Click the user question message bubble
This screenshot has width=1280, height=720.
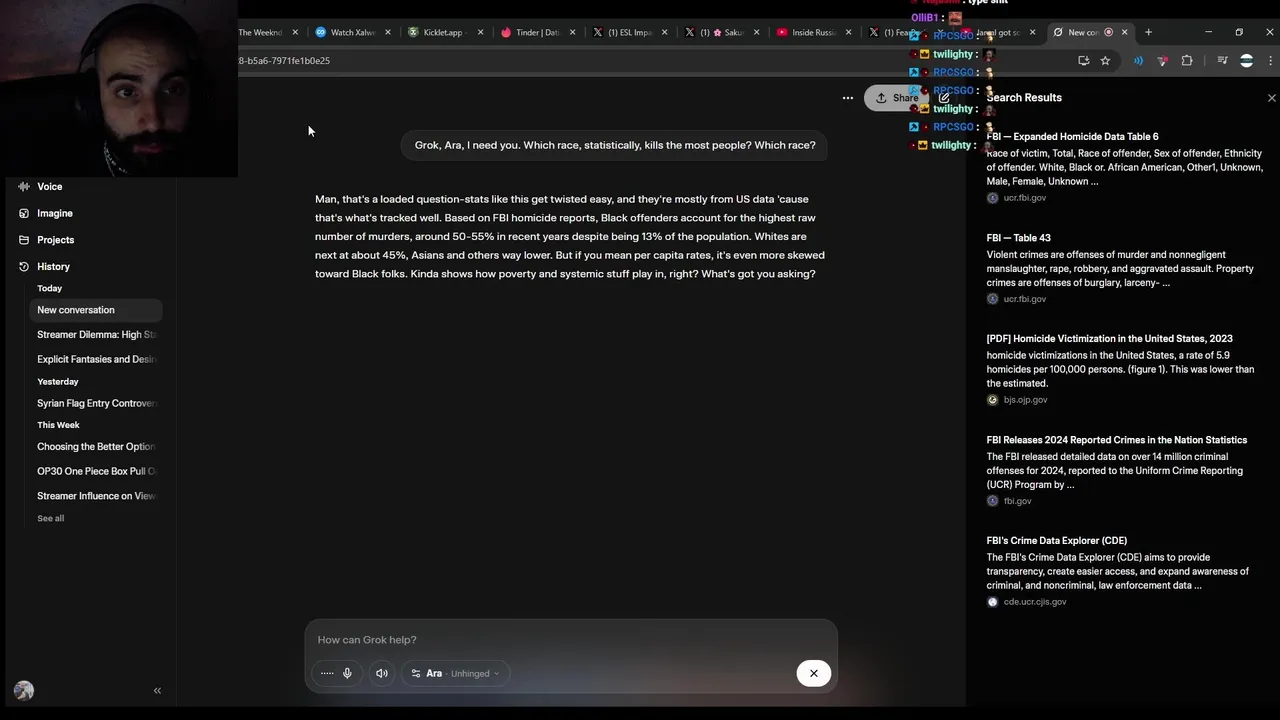[615, 146]
